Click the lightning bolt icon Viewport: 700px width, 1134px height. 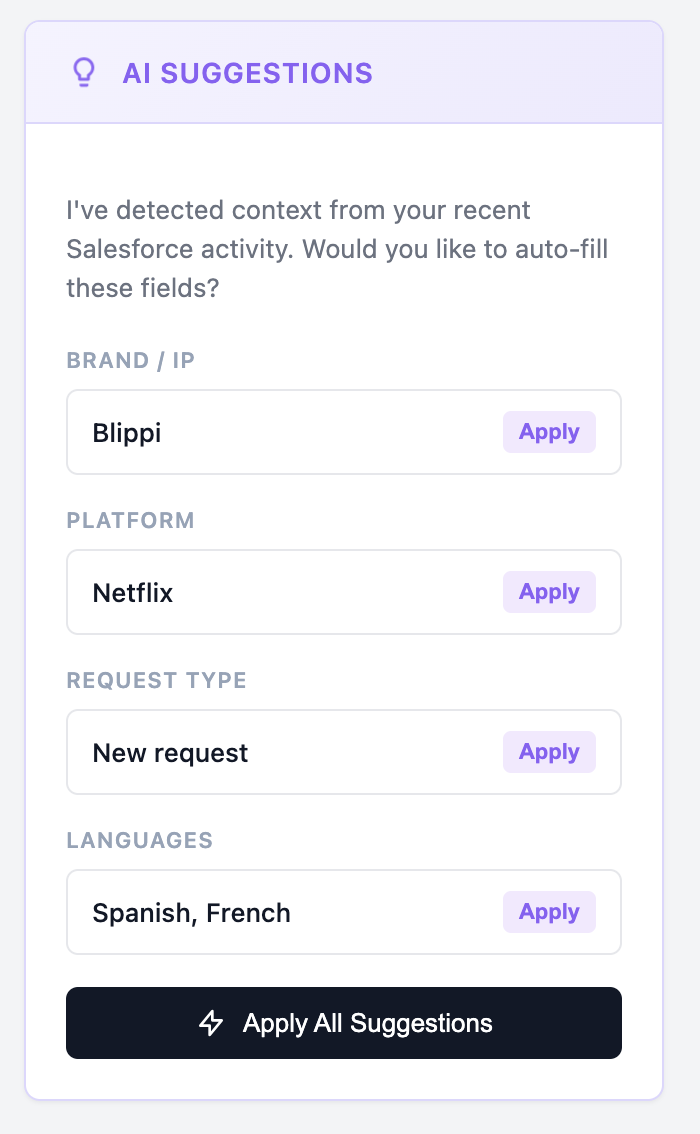[x=211, y=1023]
